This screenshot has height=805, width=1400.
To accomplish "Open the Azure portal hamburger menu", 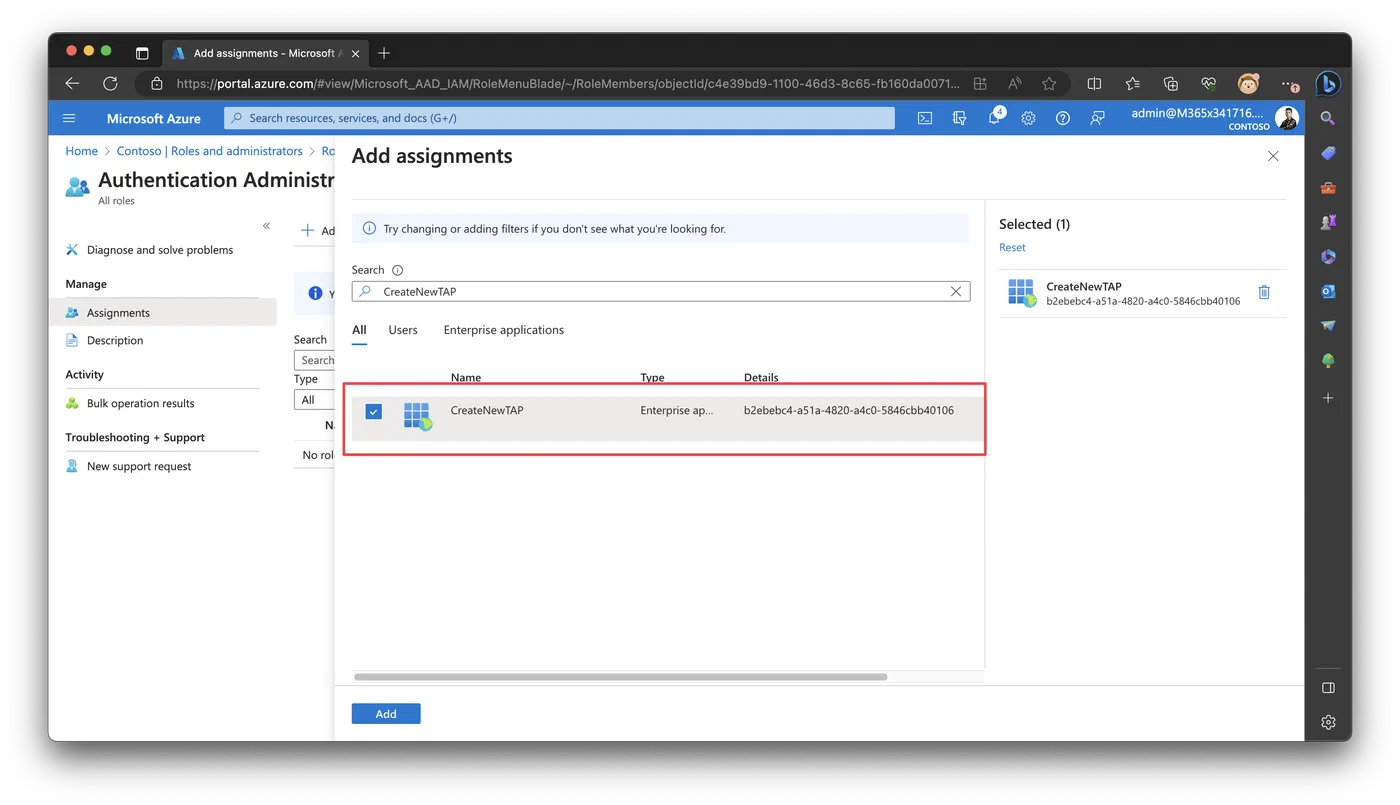I will click(69, 118).
